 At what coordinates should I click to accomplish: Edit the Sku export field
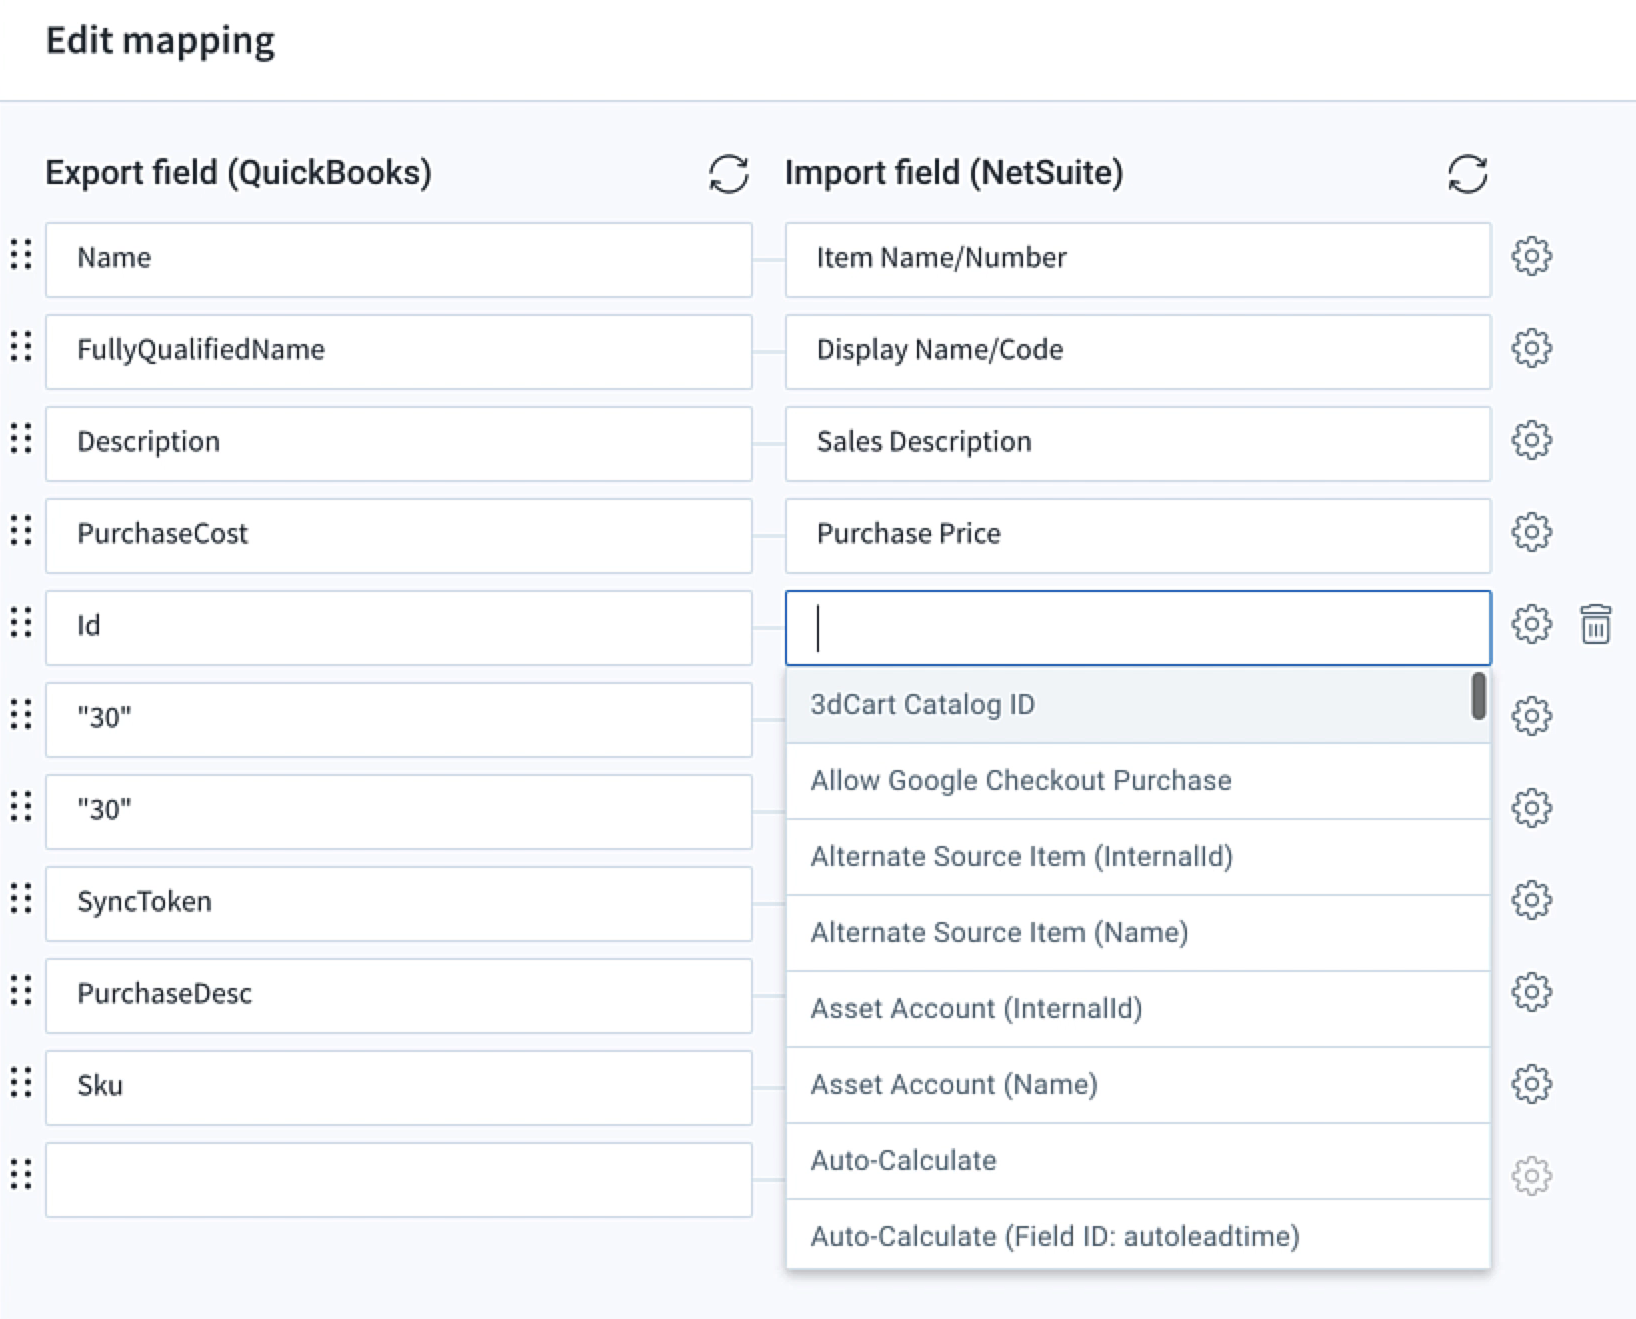[398, 1088]
